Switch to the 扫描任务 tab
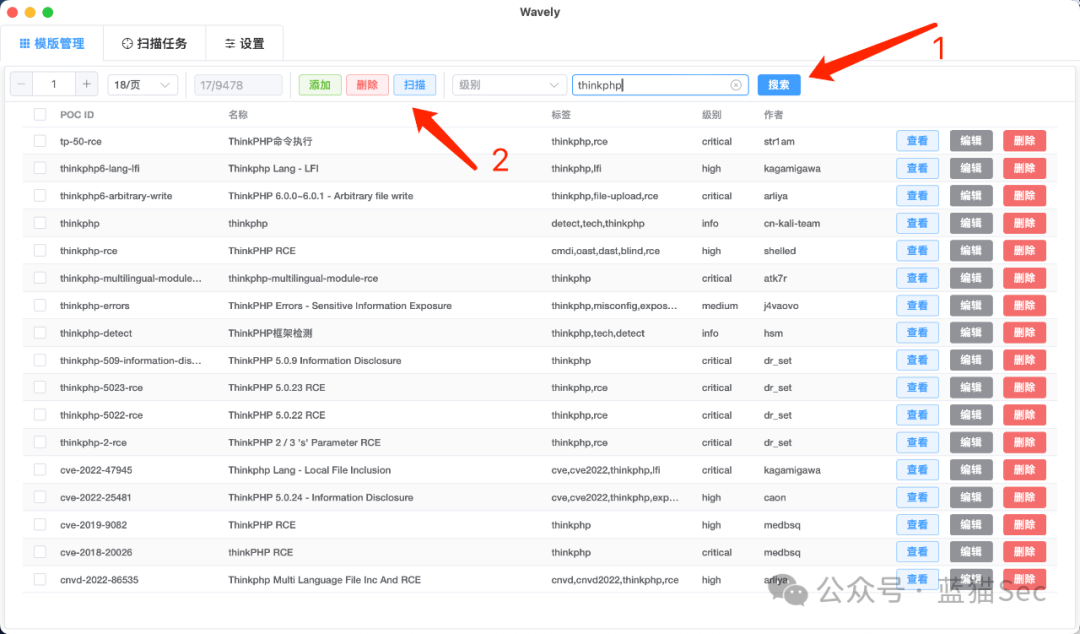 tap(154, 43)
